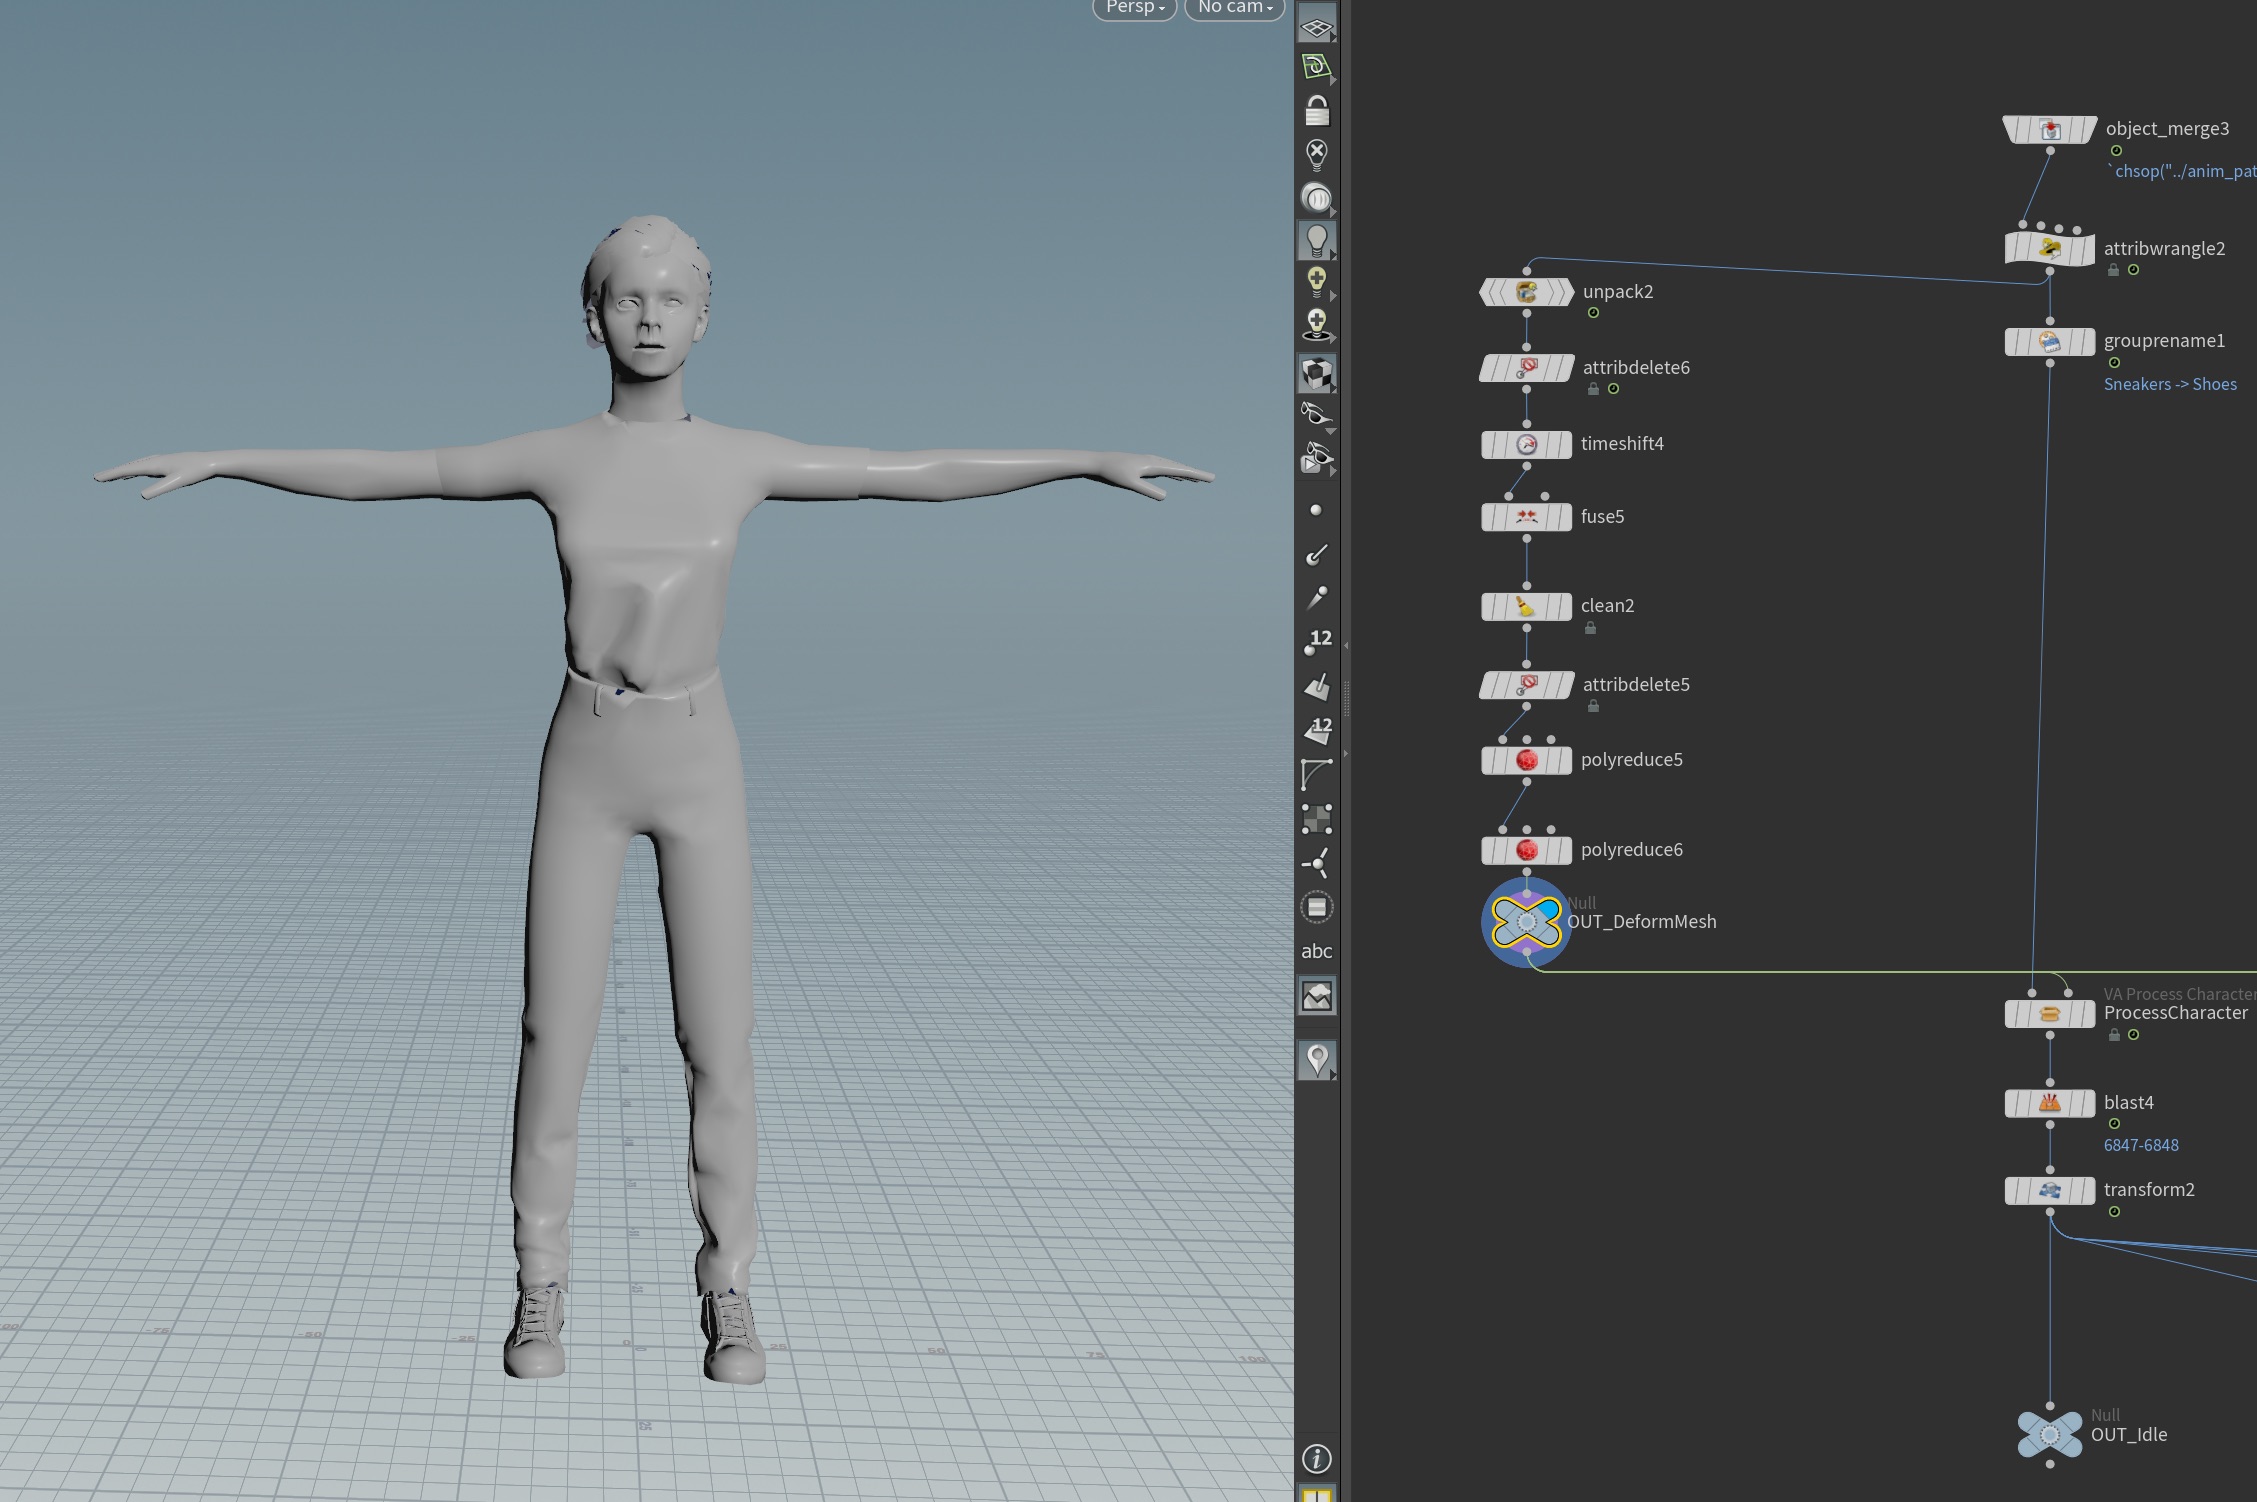Select the no lighting bulb with X

click(1317, 154)
